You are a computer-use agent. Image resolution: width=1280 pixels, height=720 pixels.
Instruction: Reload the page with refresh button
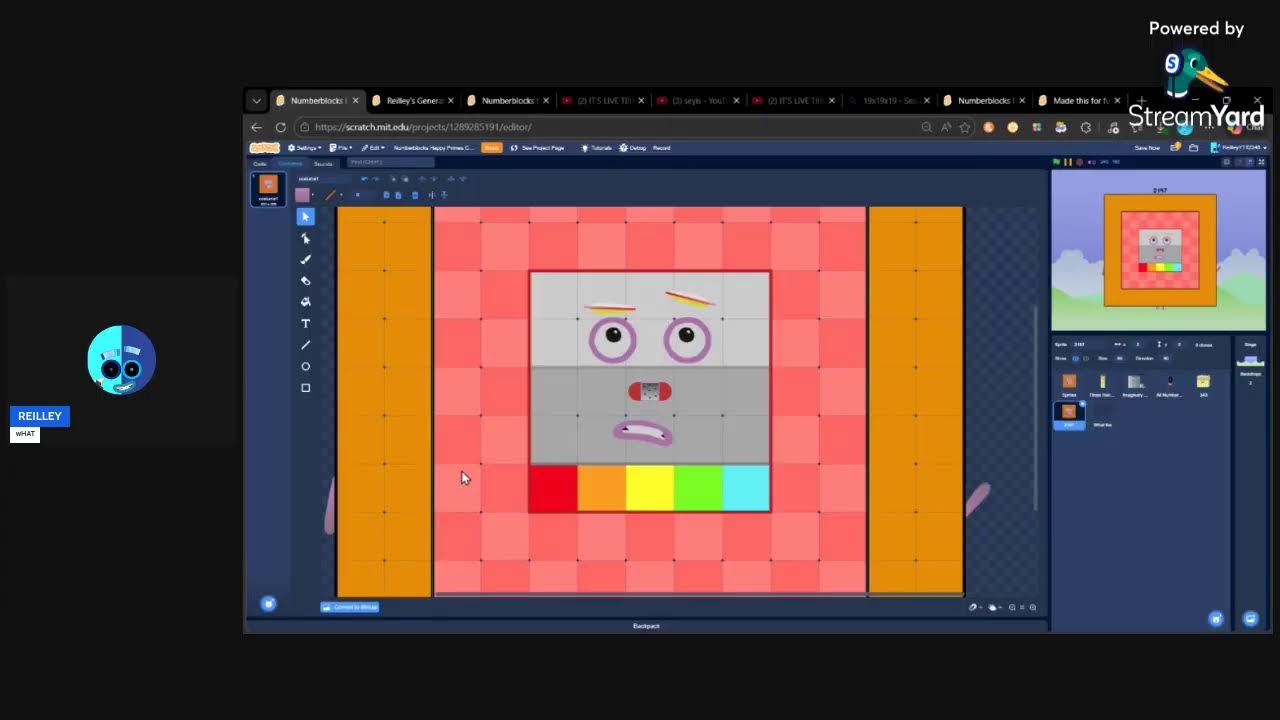point(280,127)
